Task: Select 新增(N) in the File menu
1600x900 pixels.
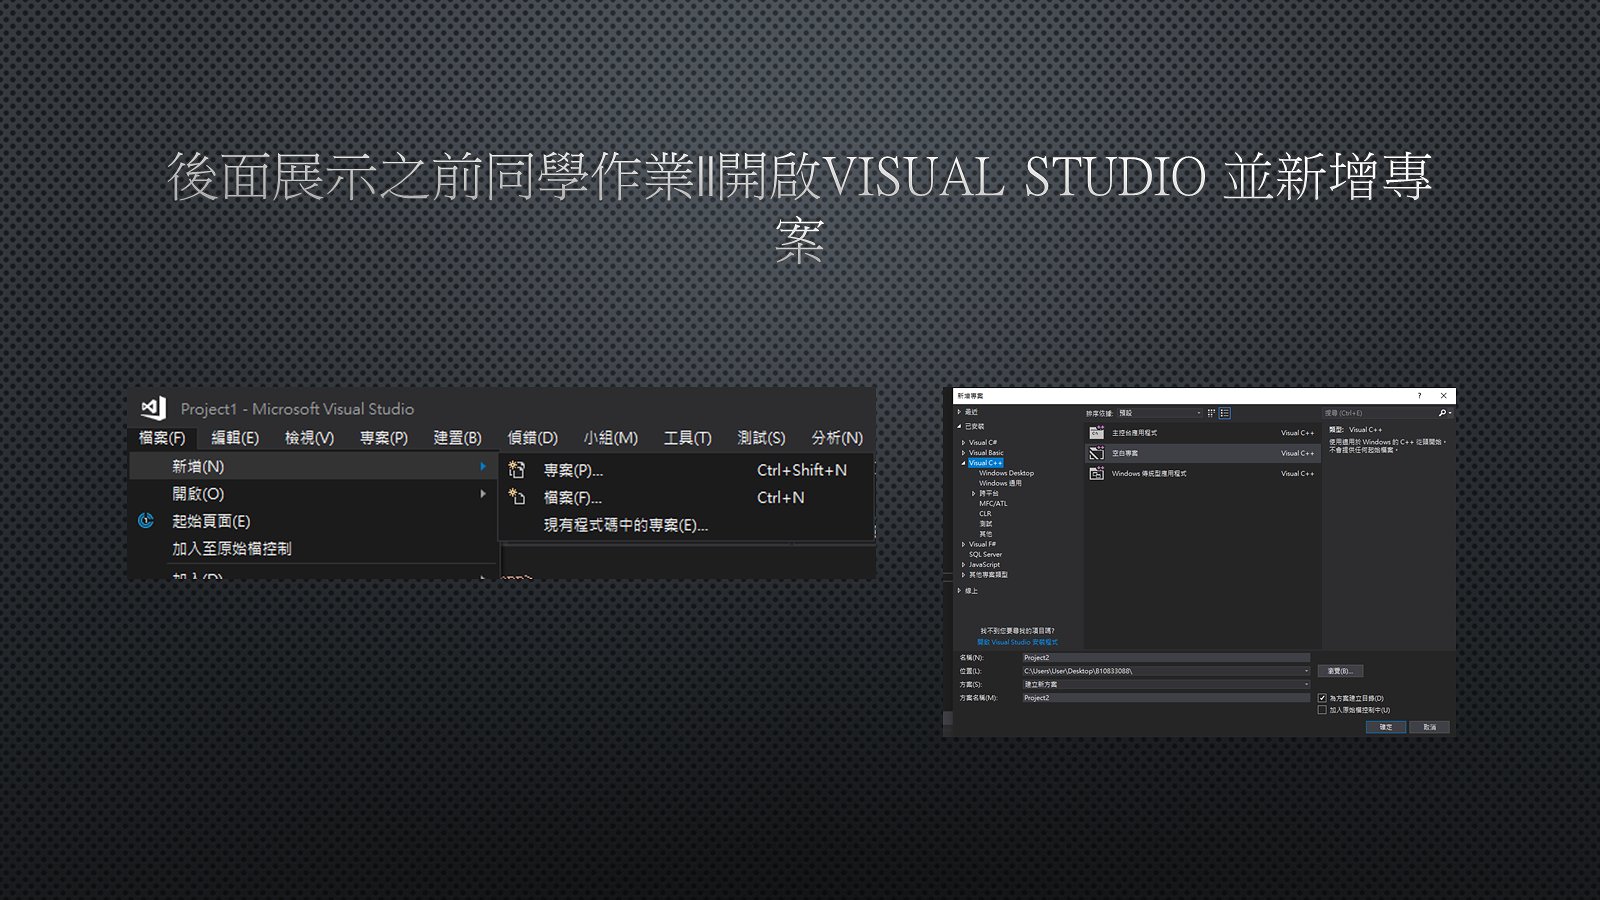Action: (313, 466)
